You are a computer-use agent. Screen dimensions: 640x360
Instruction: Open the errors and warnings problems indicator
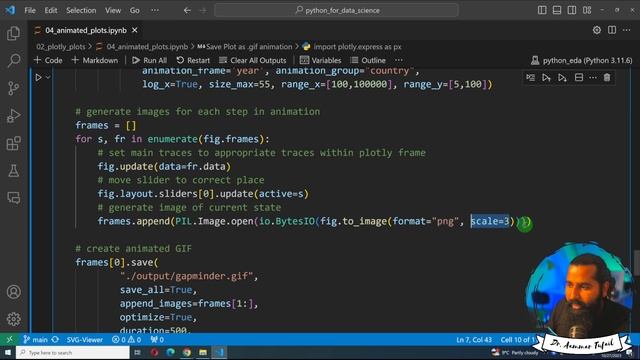tap(127, 340)
